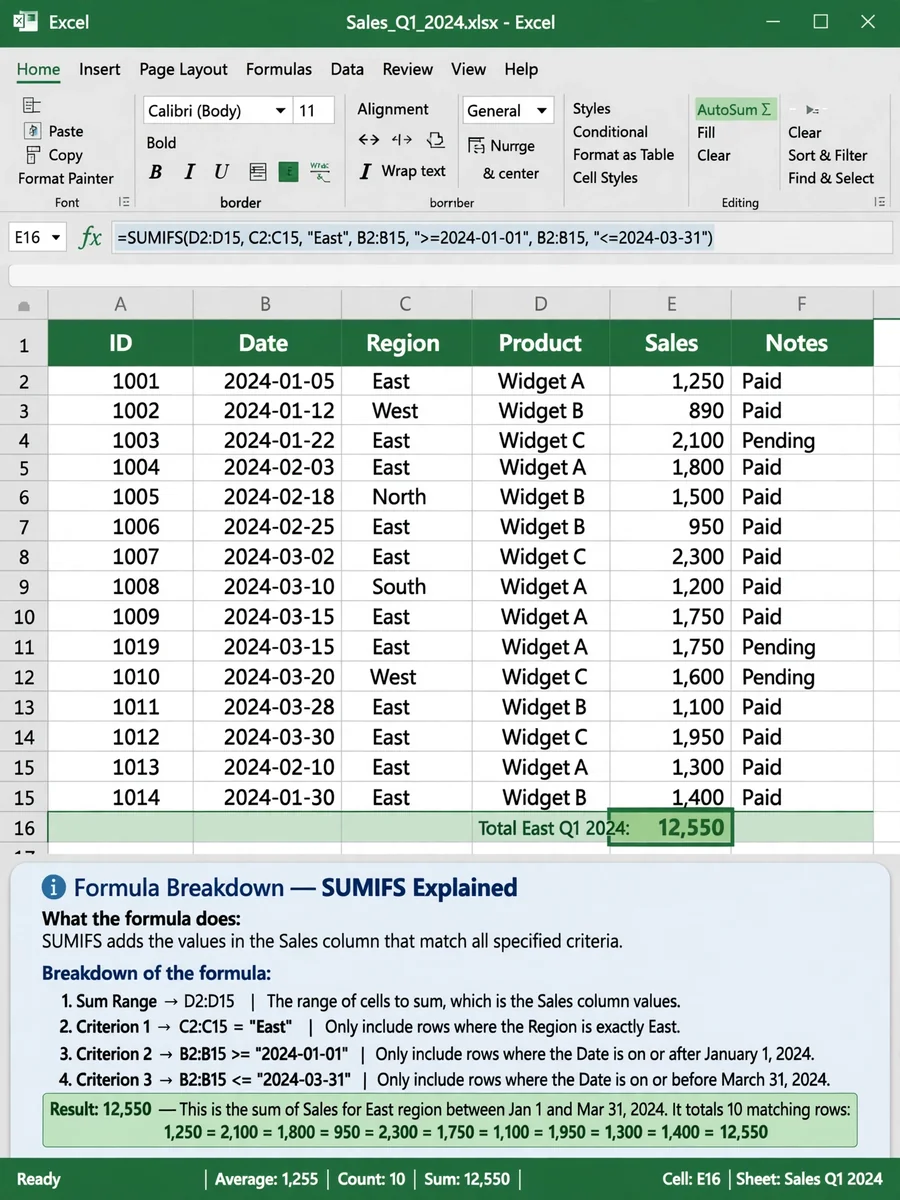Select the result cell showing 12,550
The image size is (900, 1200).
671,827
